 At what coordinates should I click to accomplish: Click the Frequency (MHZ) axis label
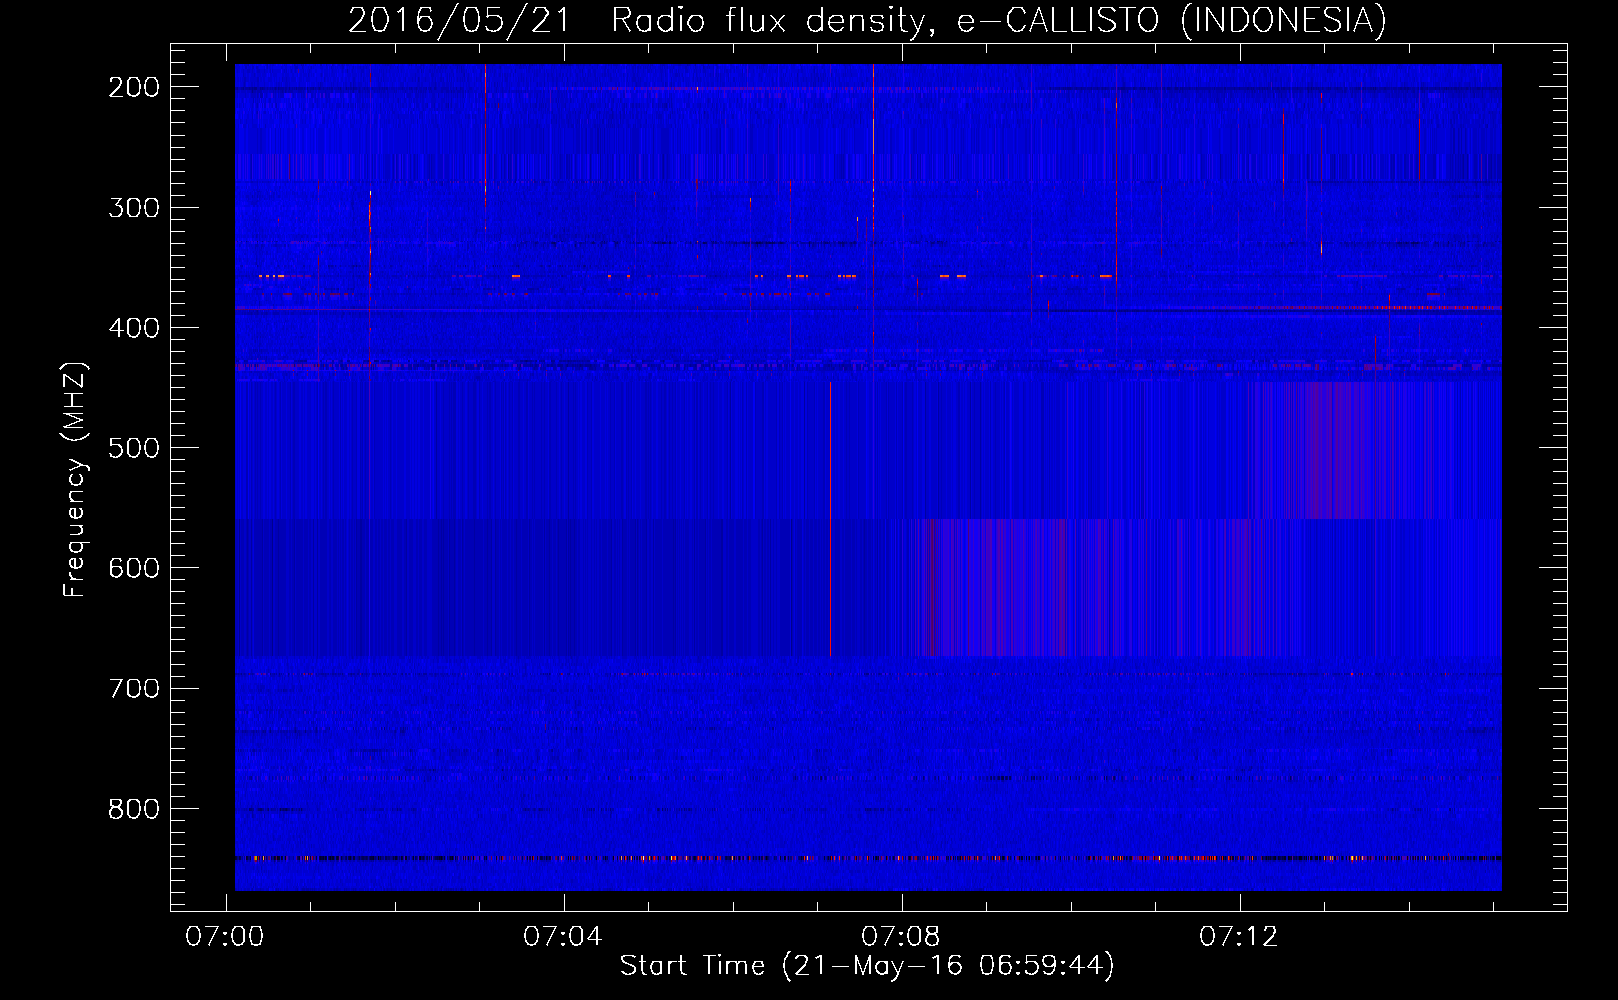76,479
